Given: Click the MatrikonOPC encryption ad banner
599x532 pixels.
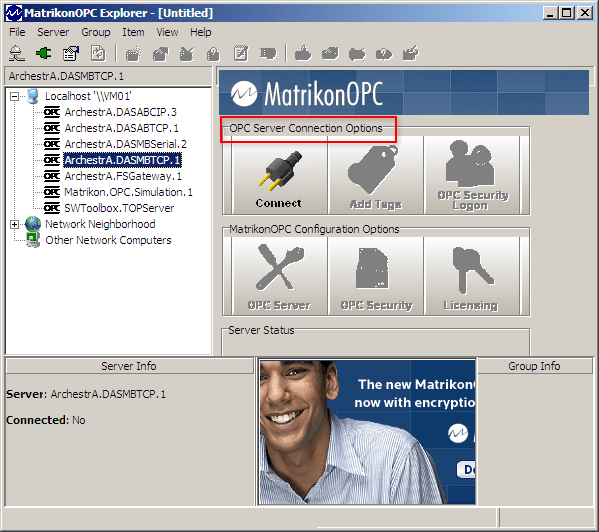Looking at the screenshot, I should coord(367,432).
